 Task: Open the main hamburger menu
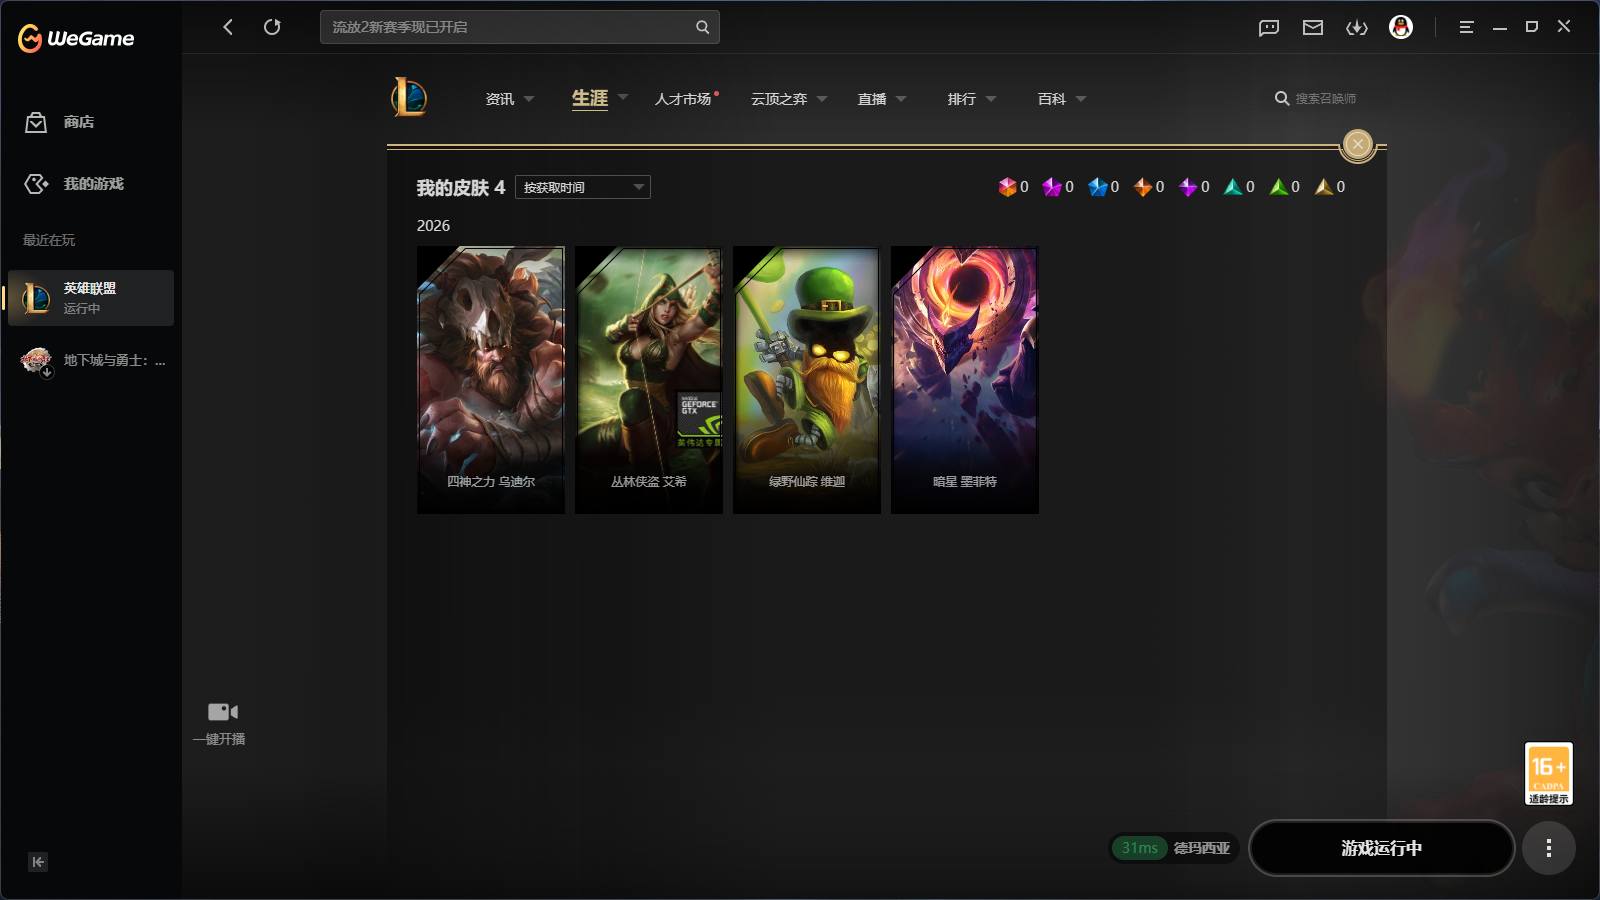tap(1466, 28)
